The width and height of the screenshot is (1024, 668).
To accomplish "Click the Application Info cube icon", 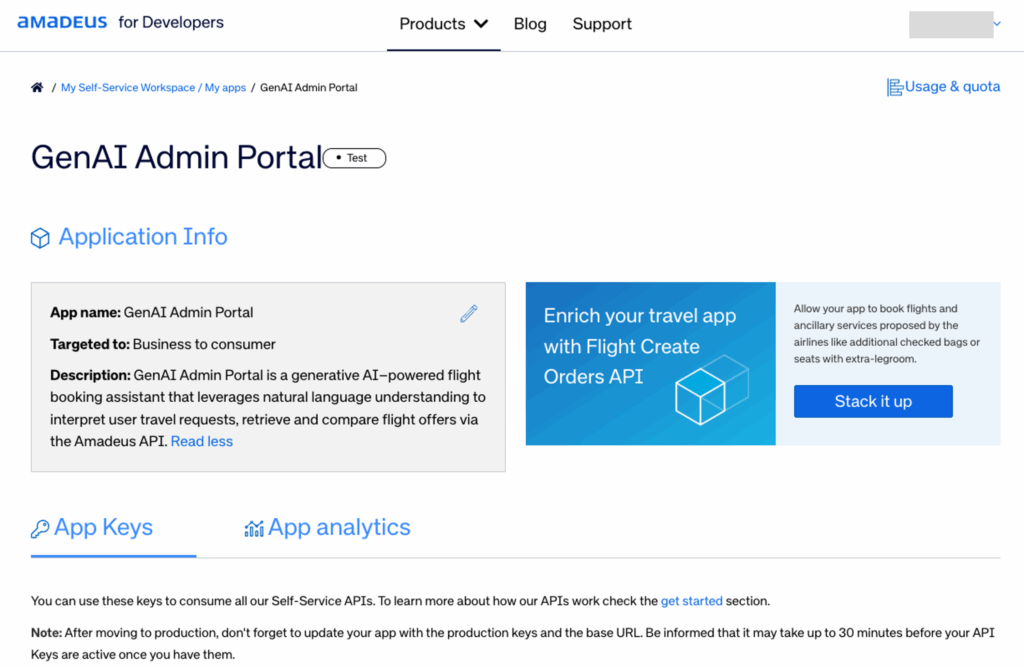I will point(40,238).
